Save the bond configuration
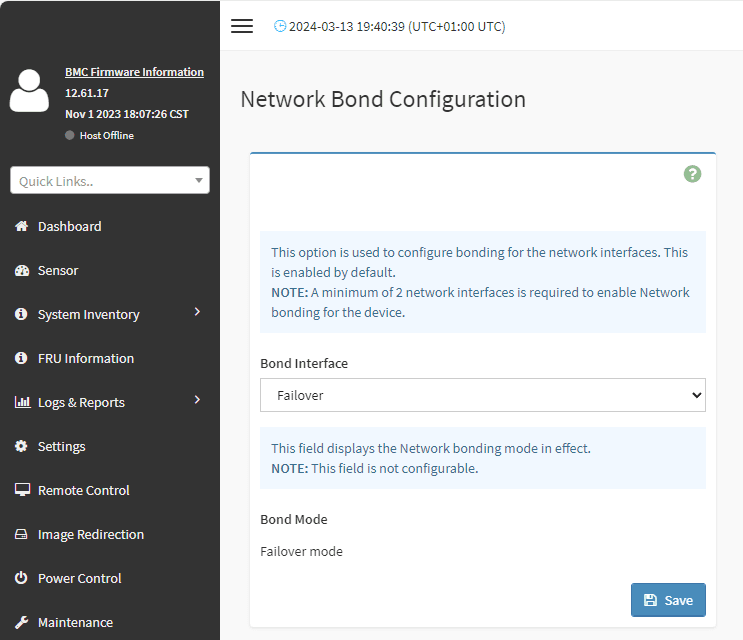This screenshot has height=640, width=743. pos(668,600)
